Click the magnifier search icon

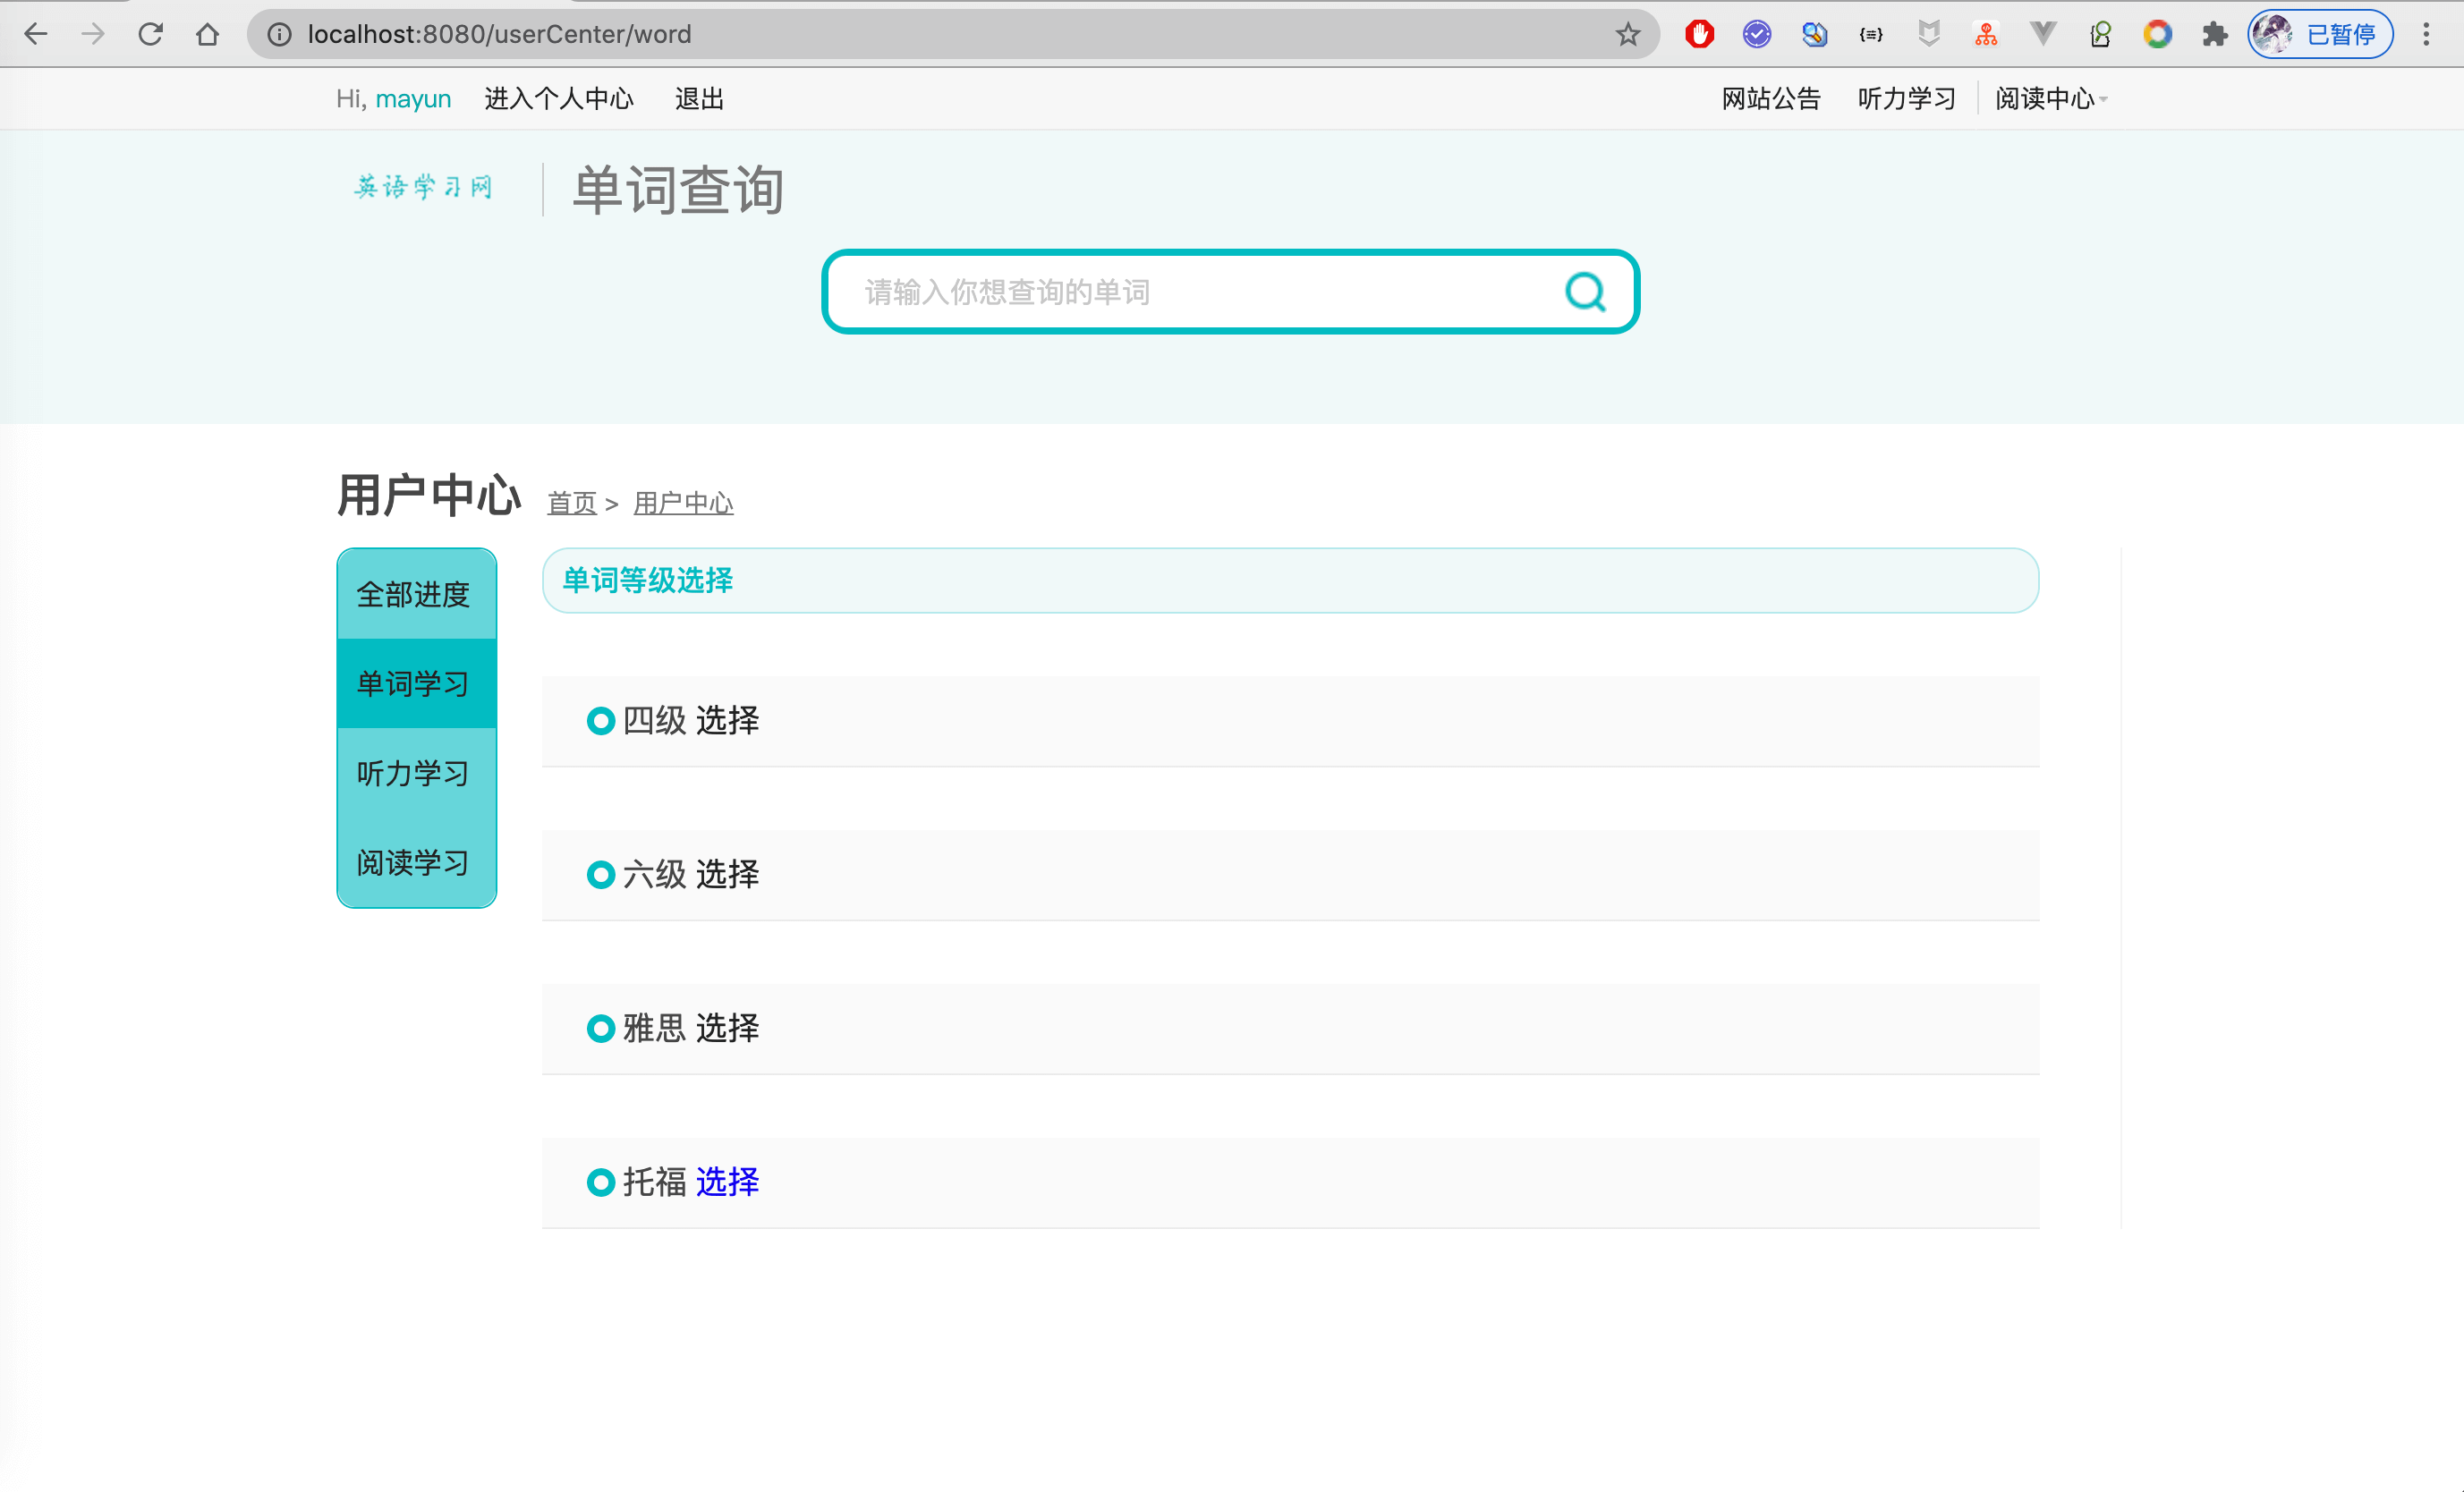(1584, 292)
